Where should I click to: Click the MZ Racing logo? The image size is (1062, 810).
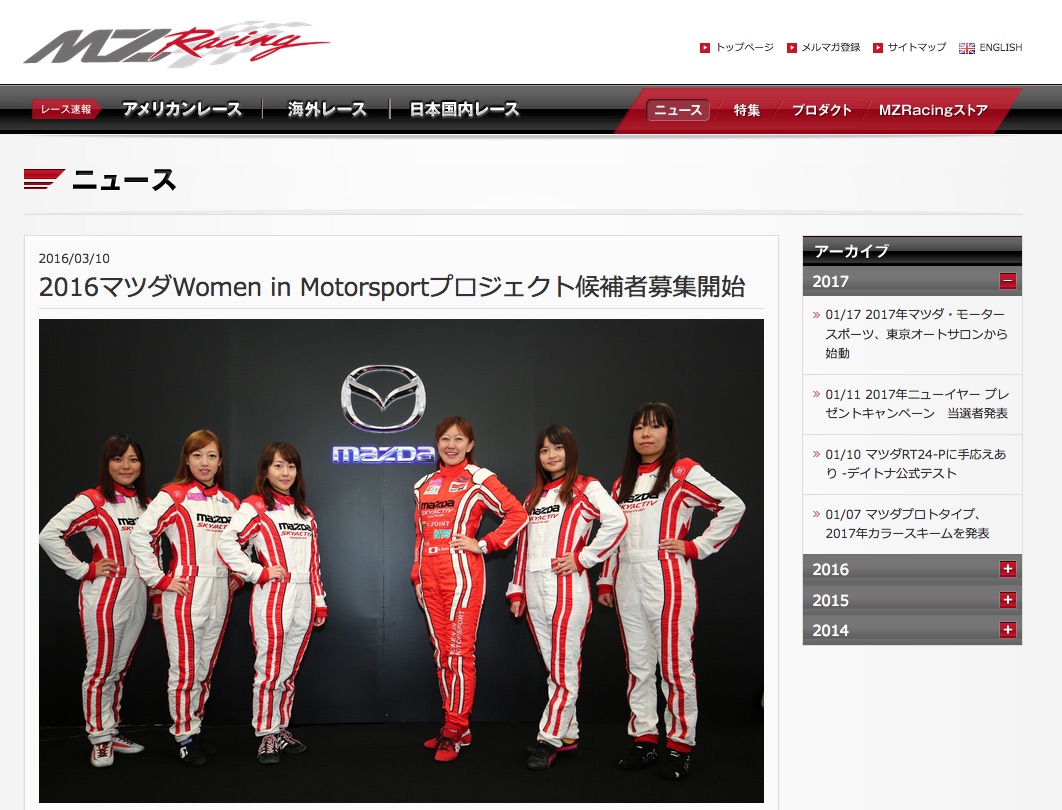(x=176, y=44)
